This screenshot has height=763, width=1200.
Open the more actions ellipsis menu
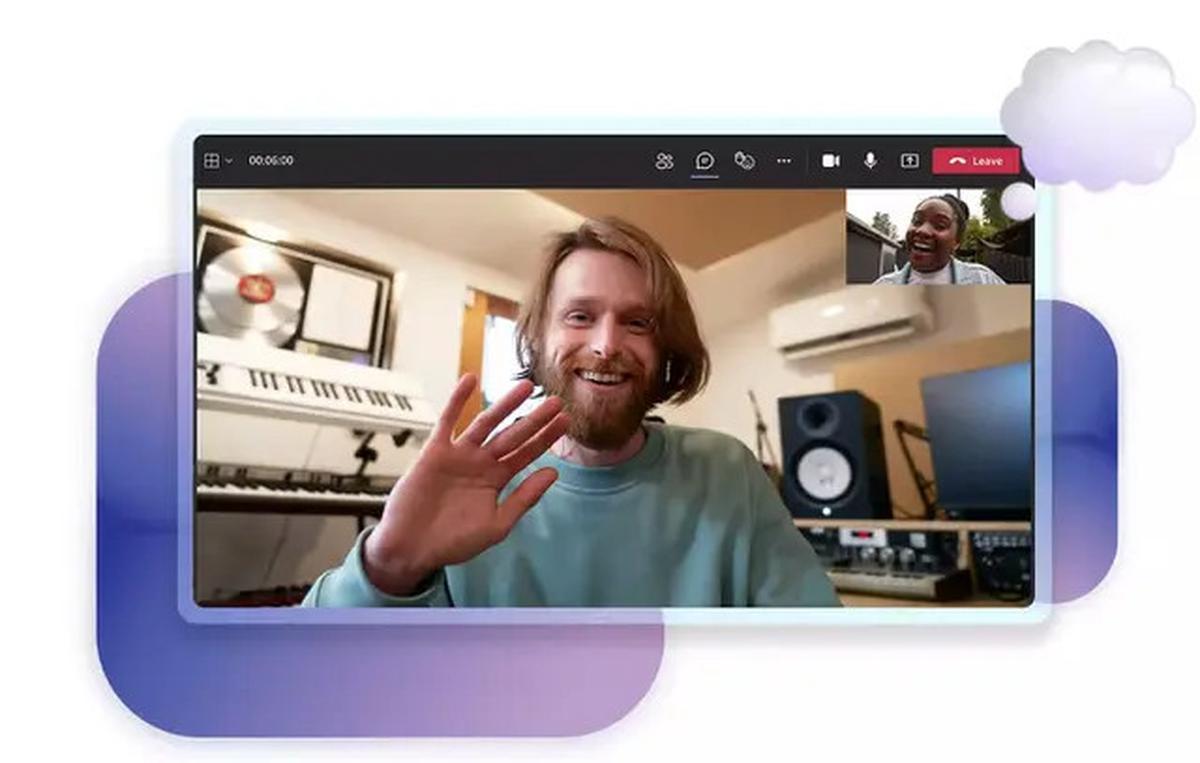pyautogui.click(x=784, y=161)
